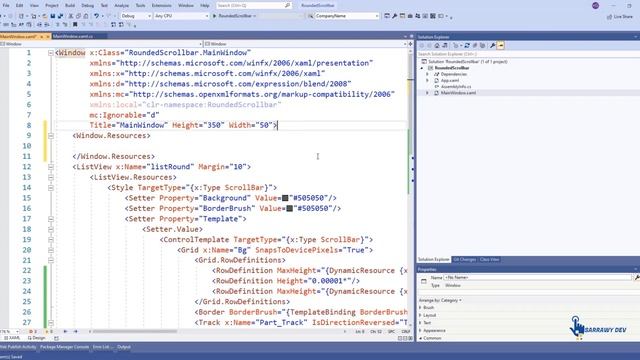The image size is (640, 360).
Task: Click the Save All toolbar icon
Action: [60, 16]
